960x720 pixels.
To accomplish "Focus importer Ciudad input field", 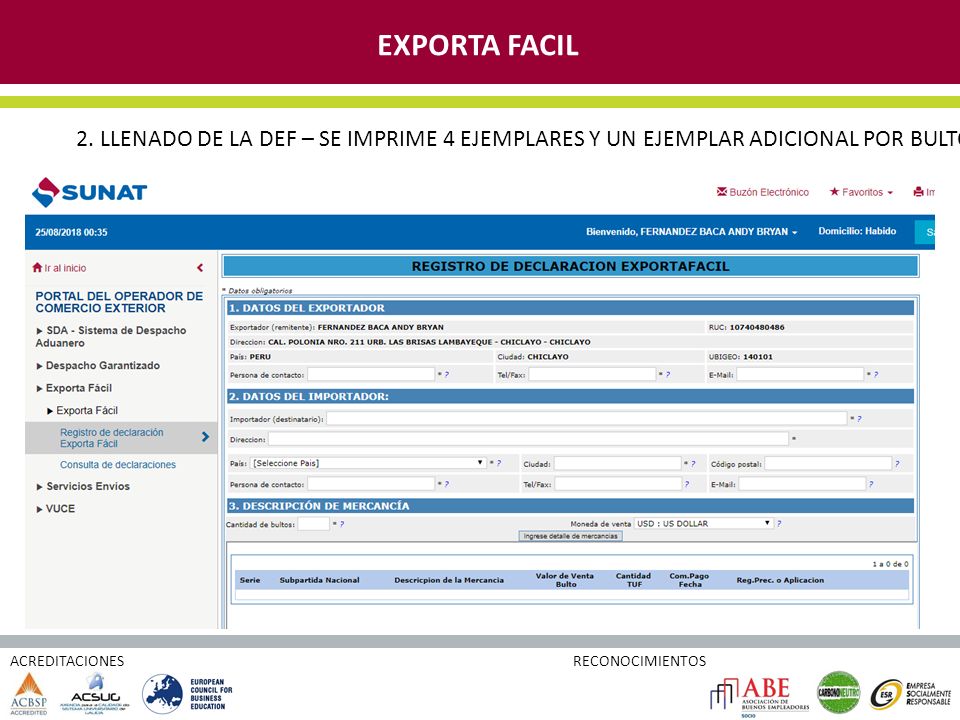I will (x=617, y=463).
